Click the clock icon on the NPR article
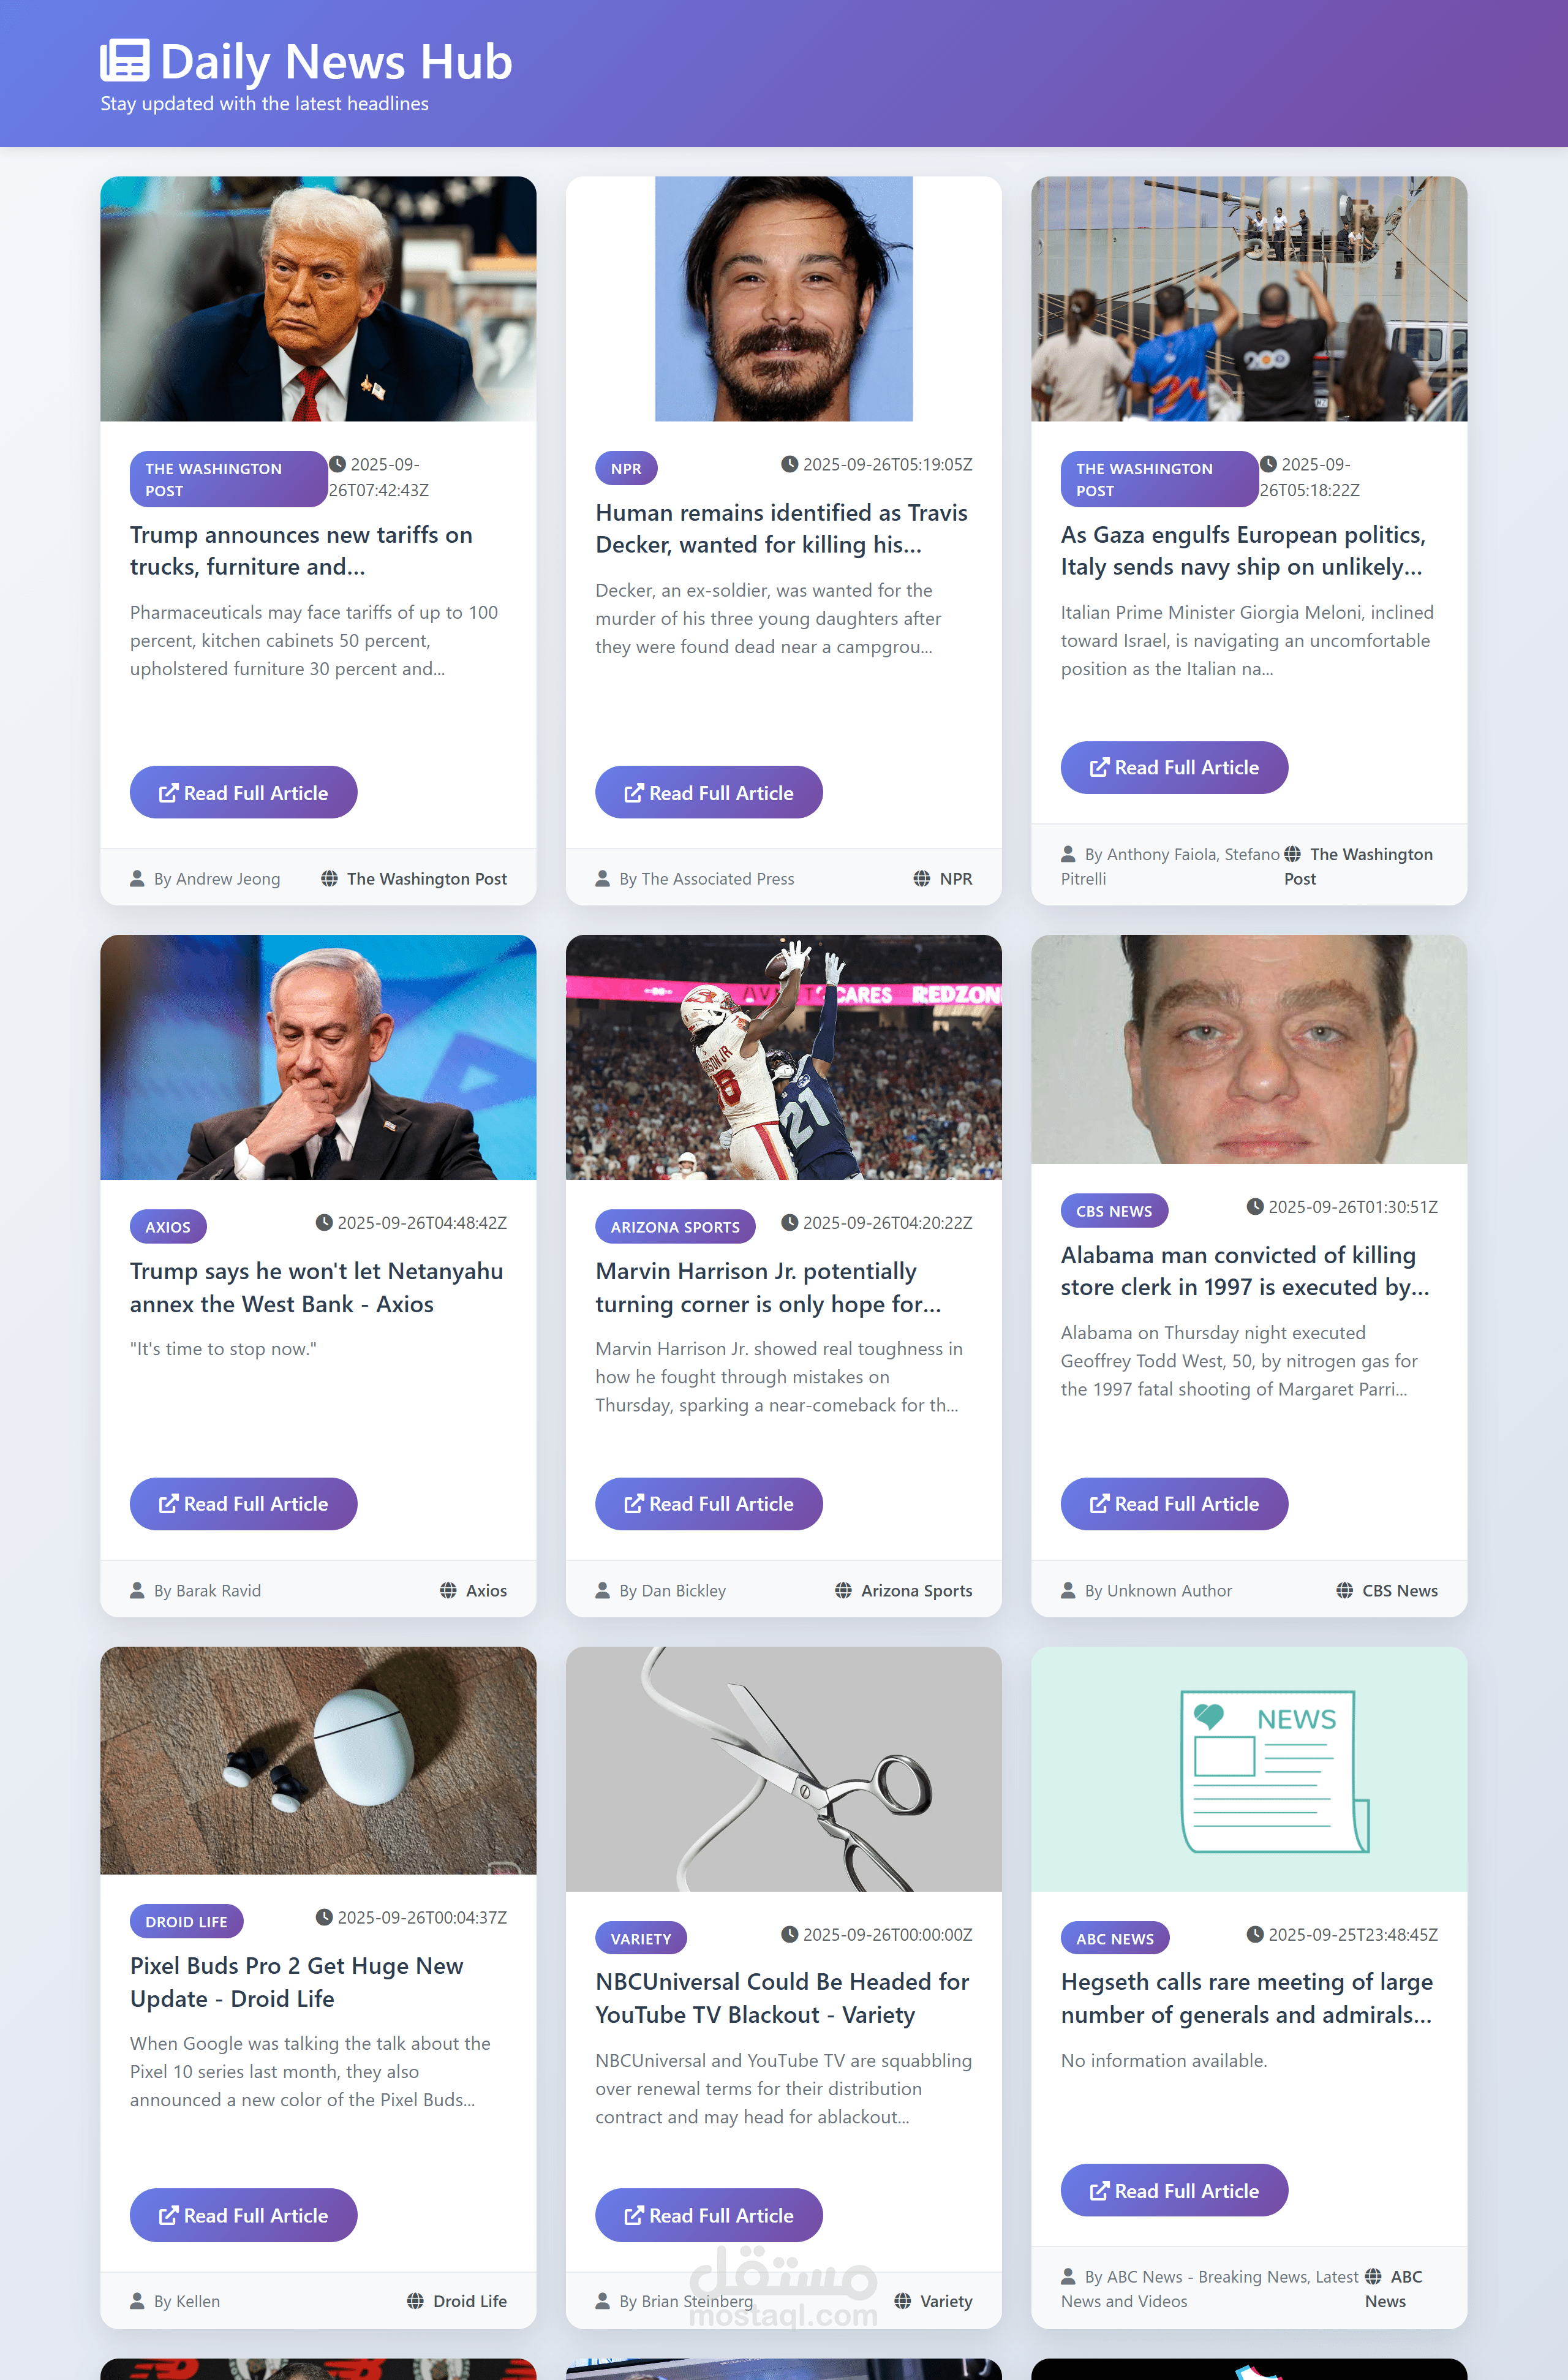Image resolution: width=1568 pixels, height=2380 pixels. (789, 464)
